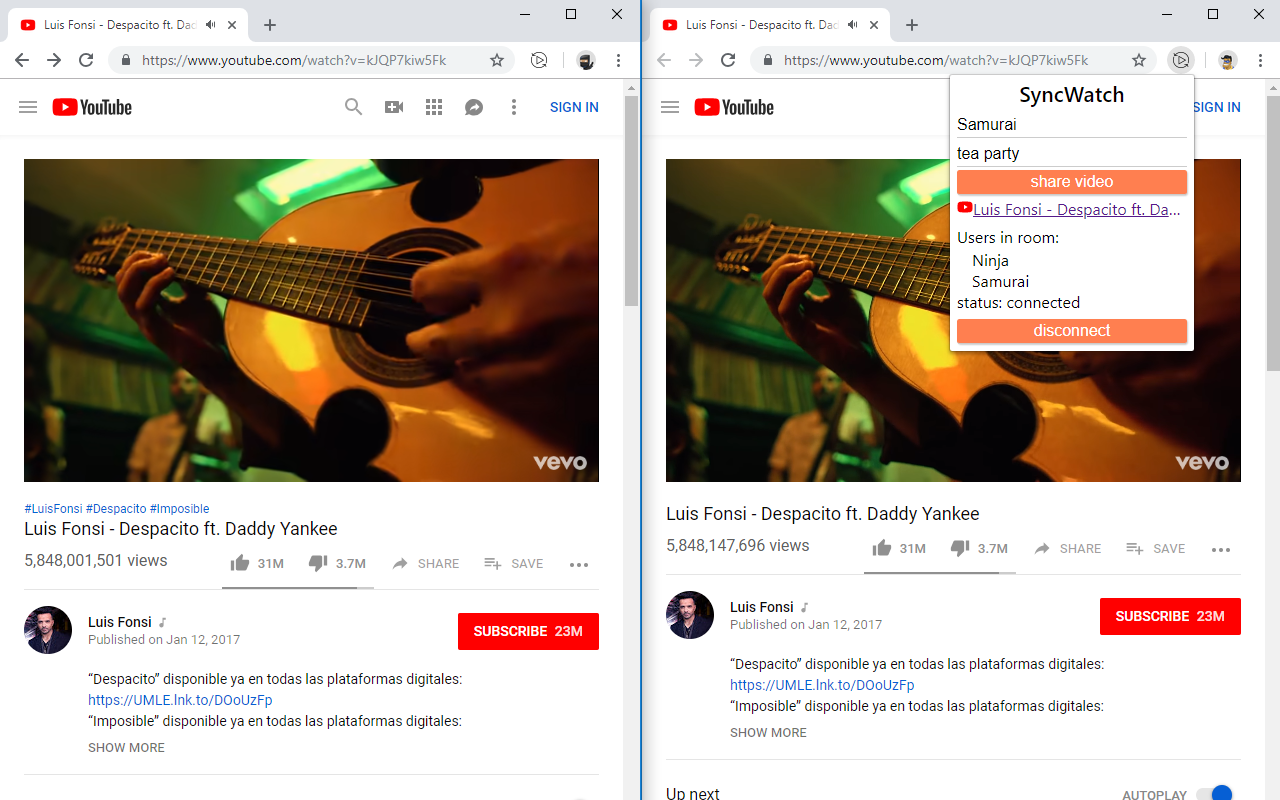Click YouTube logo in the right window

[734, 107]
